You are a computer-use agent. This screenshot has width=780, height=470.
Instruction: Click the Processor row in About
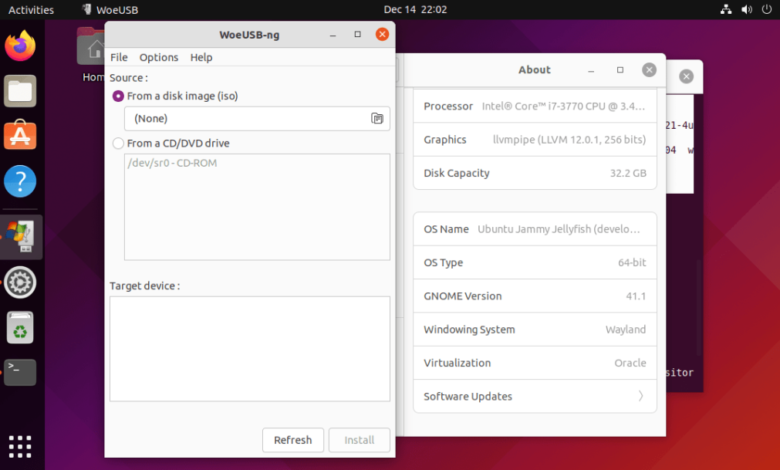click(535, 106)
